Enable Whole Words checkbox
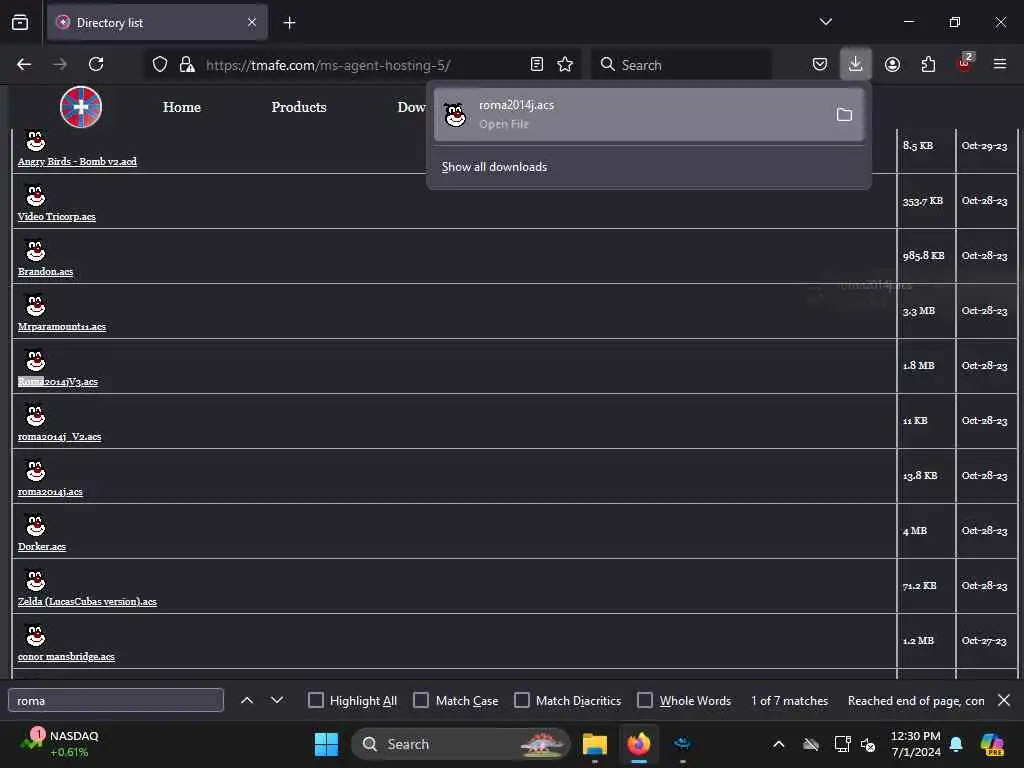This screenshot has width=1024, height=768. tap(645, 700)
